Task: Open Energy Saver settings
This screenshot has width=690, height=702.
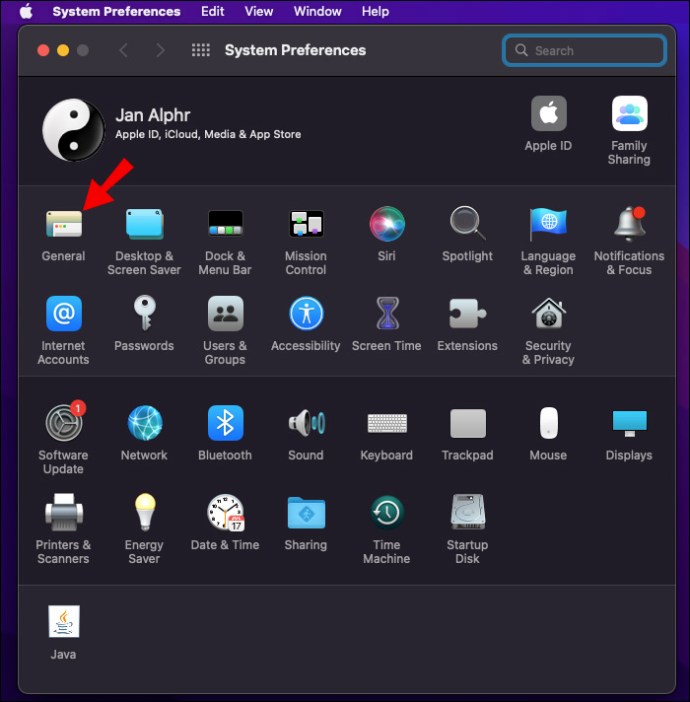Action: 144,512
